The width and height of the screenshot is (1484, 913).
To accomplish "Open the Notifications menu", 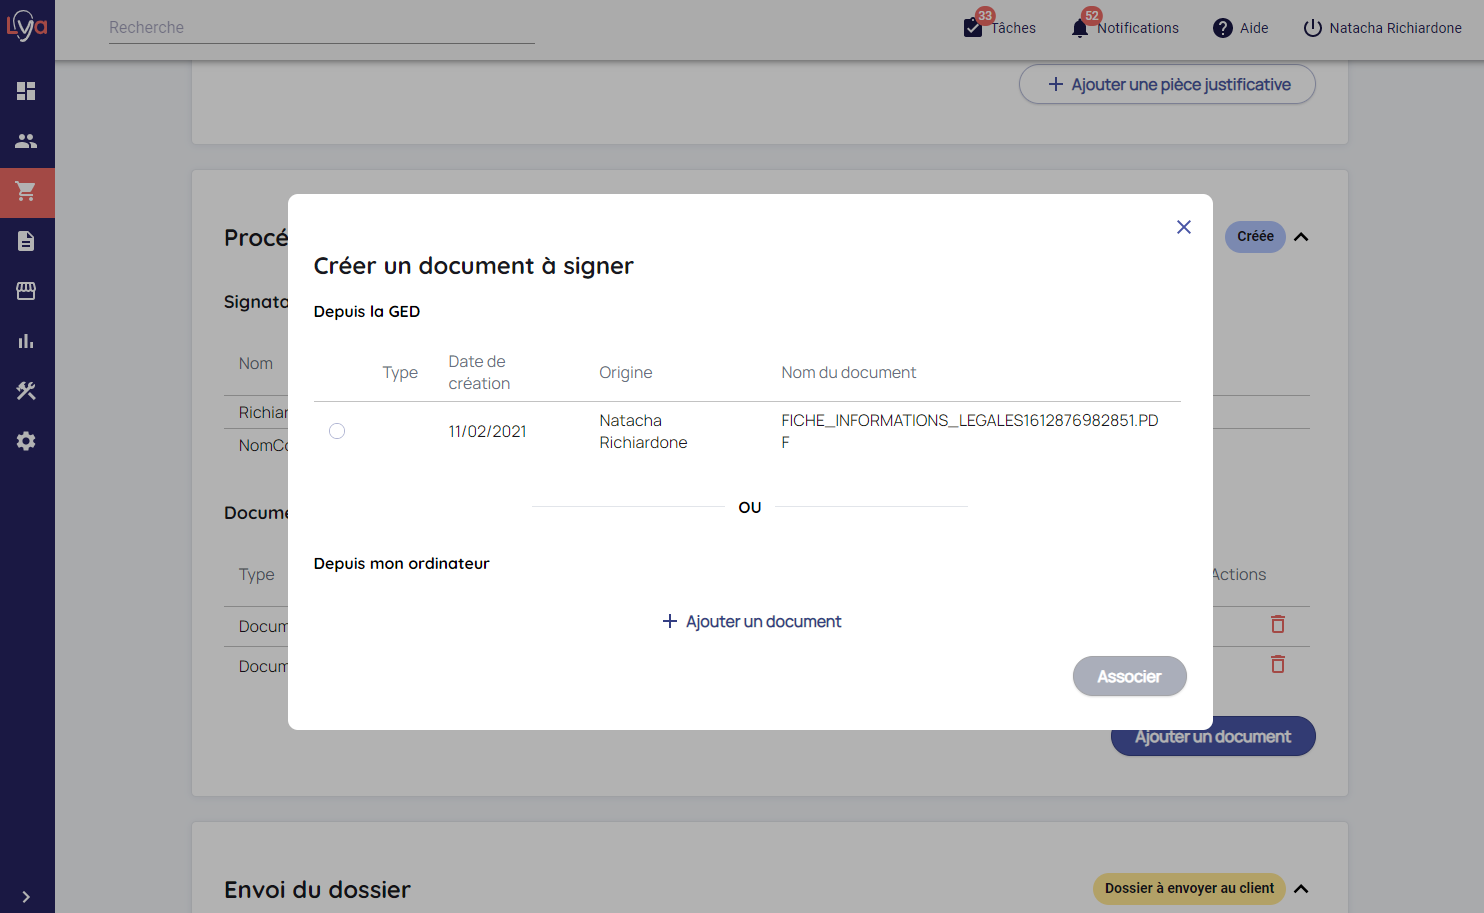I will 1124,28.
